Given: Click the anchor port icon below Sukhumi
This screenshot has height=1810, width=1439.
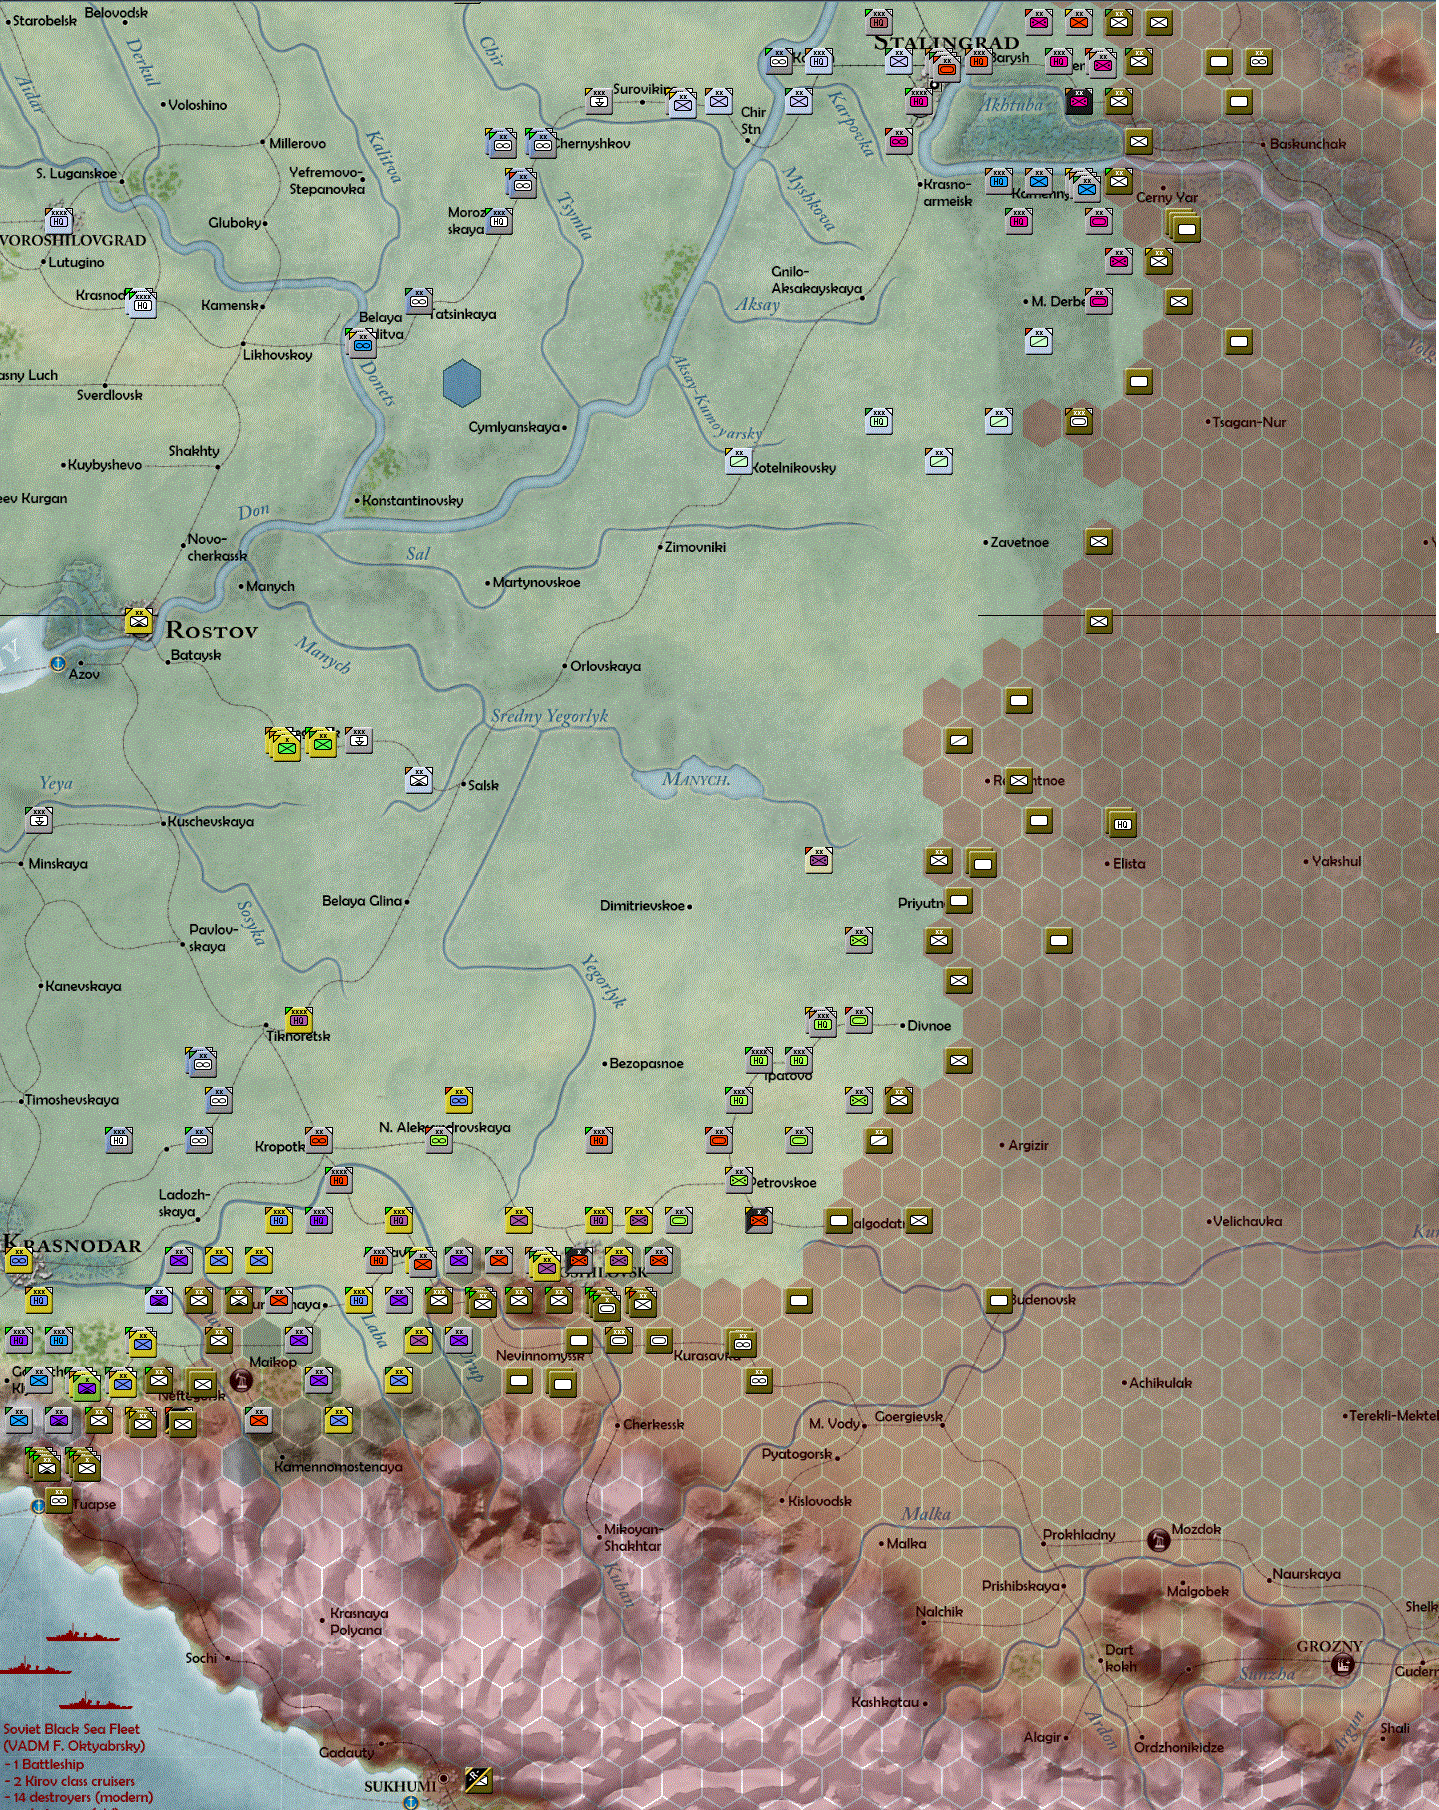Looking at the screenshot, I should point(410,1803).
